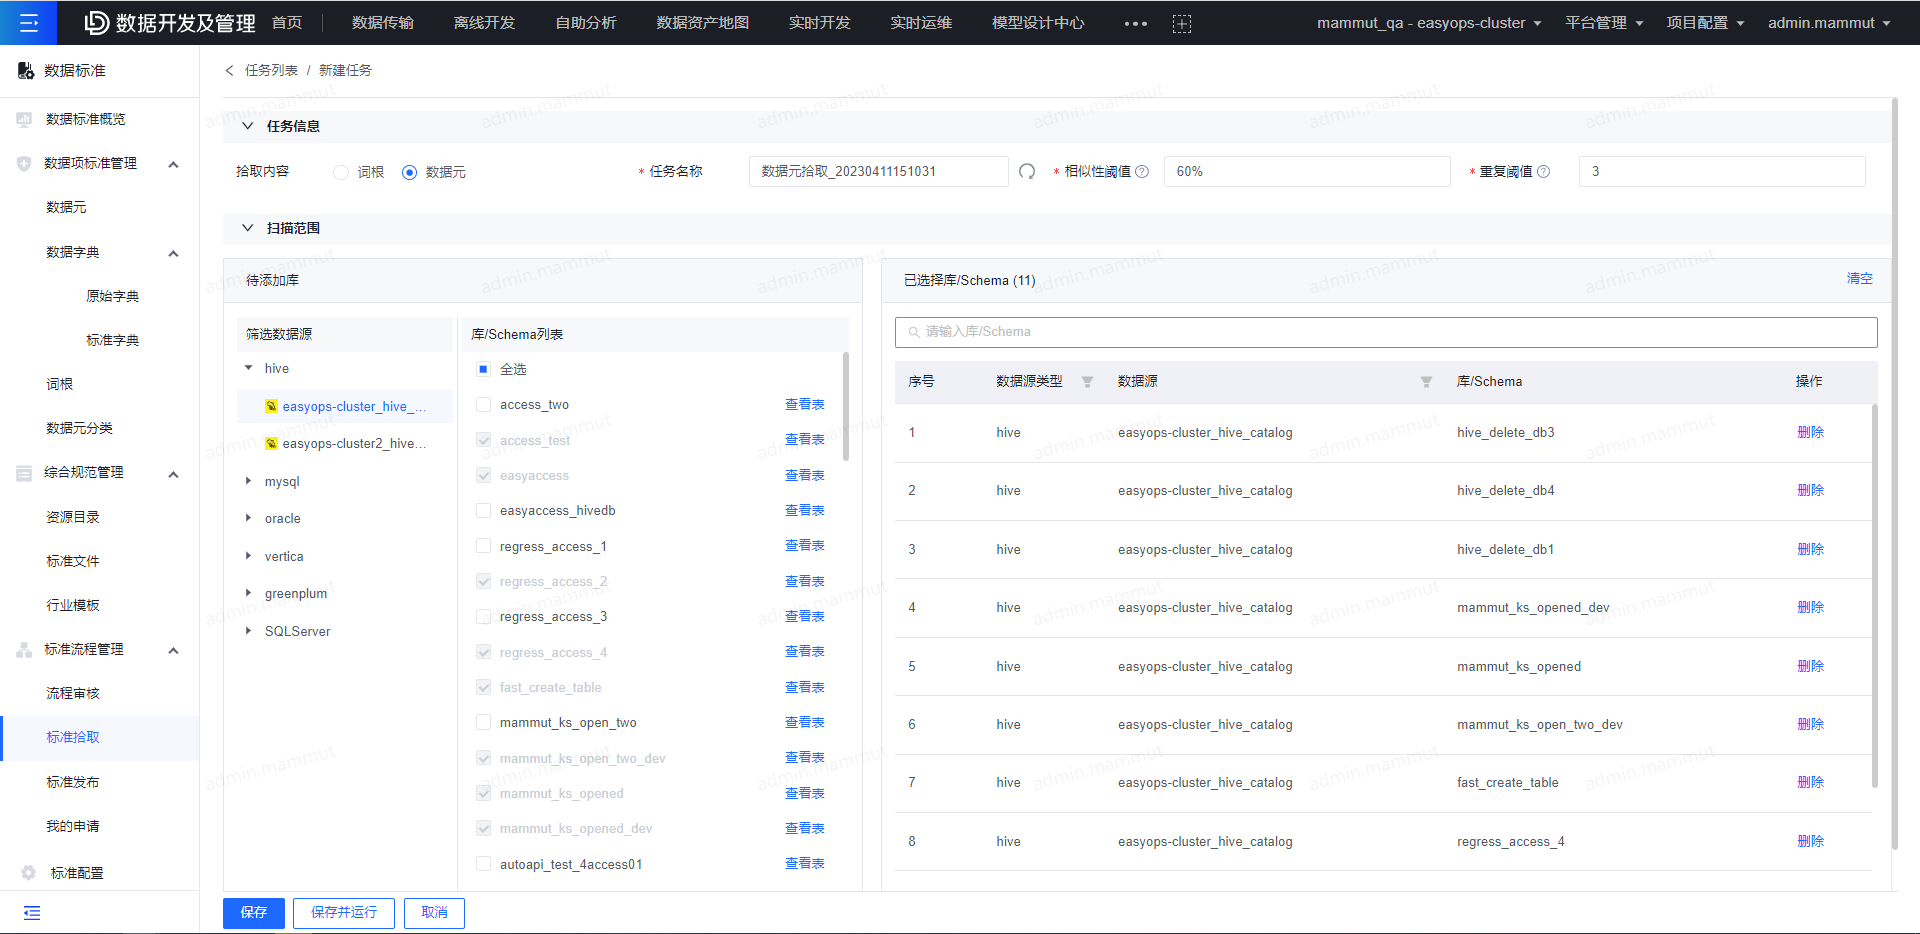The image size is (1920, 934).
Task: Open the 自助分析 top menu
Action: coord(586,23)
